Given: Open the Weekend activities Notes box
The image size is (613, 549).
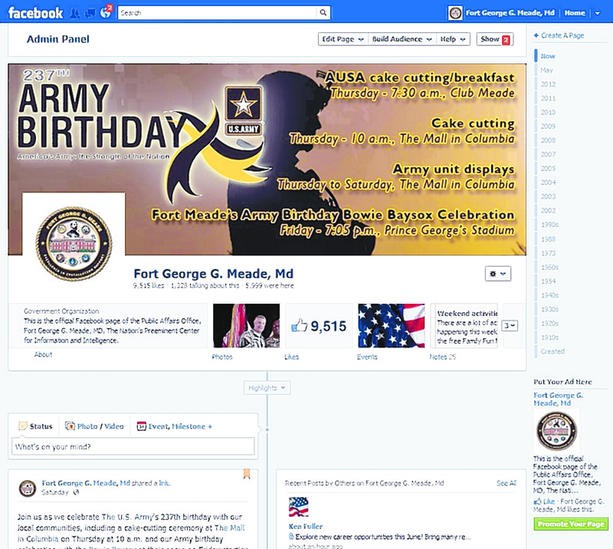Looking at the screenshot, I should [464, 326].
